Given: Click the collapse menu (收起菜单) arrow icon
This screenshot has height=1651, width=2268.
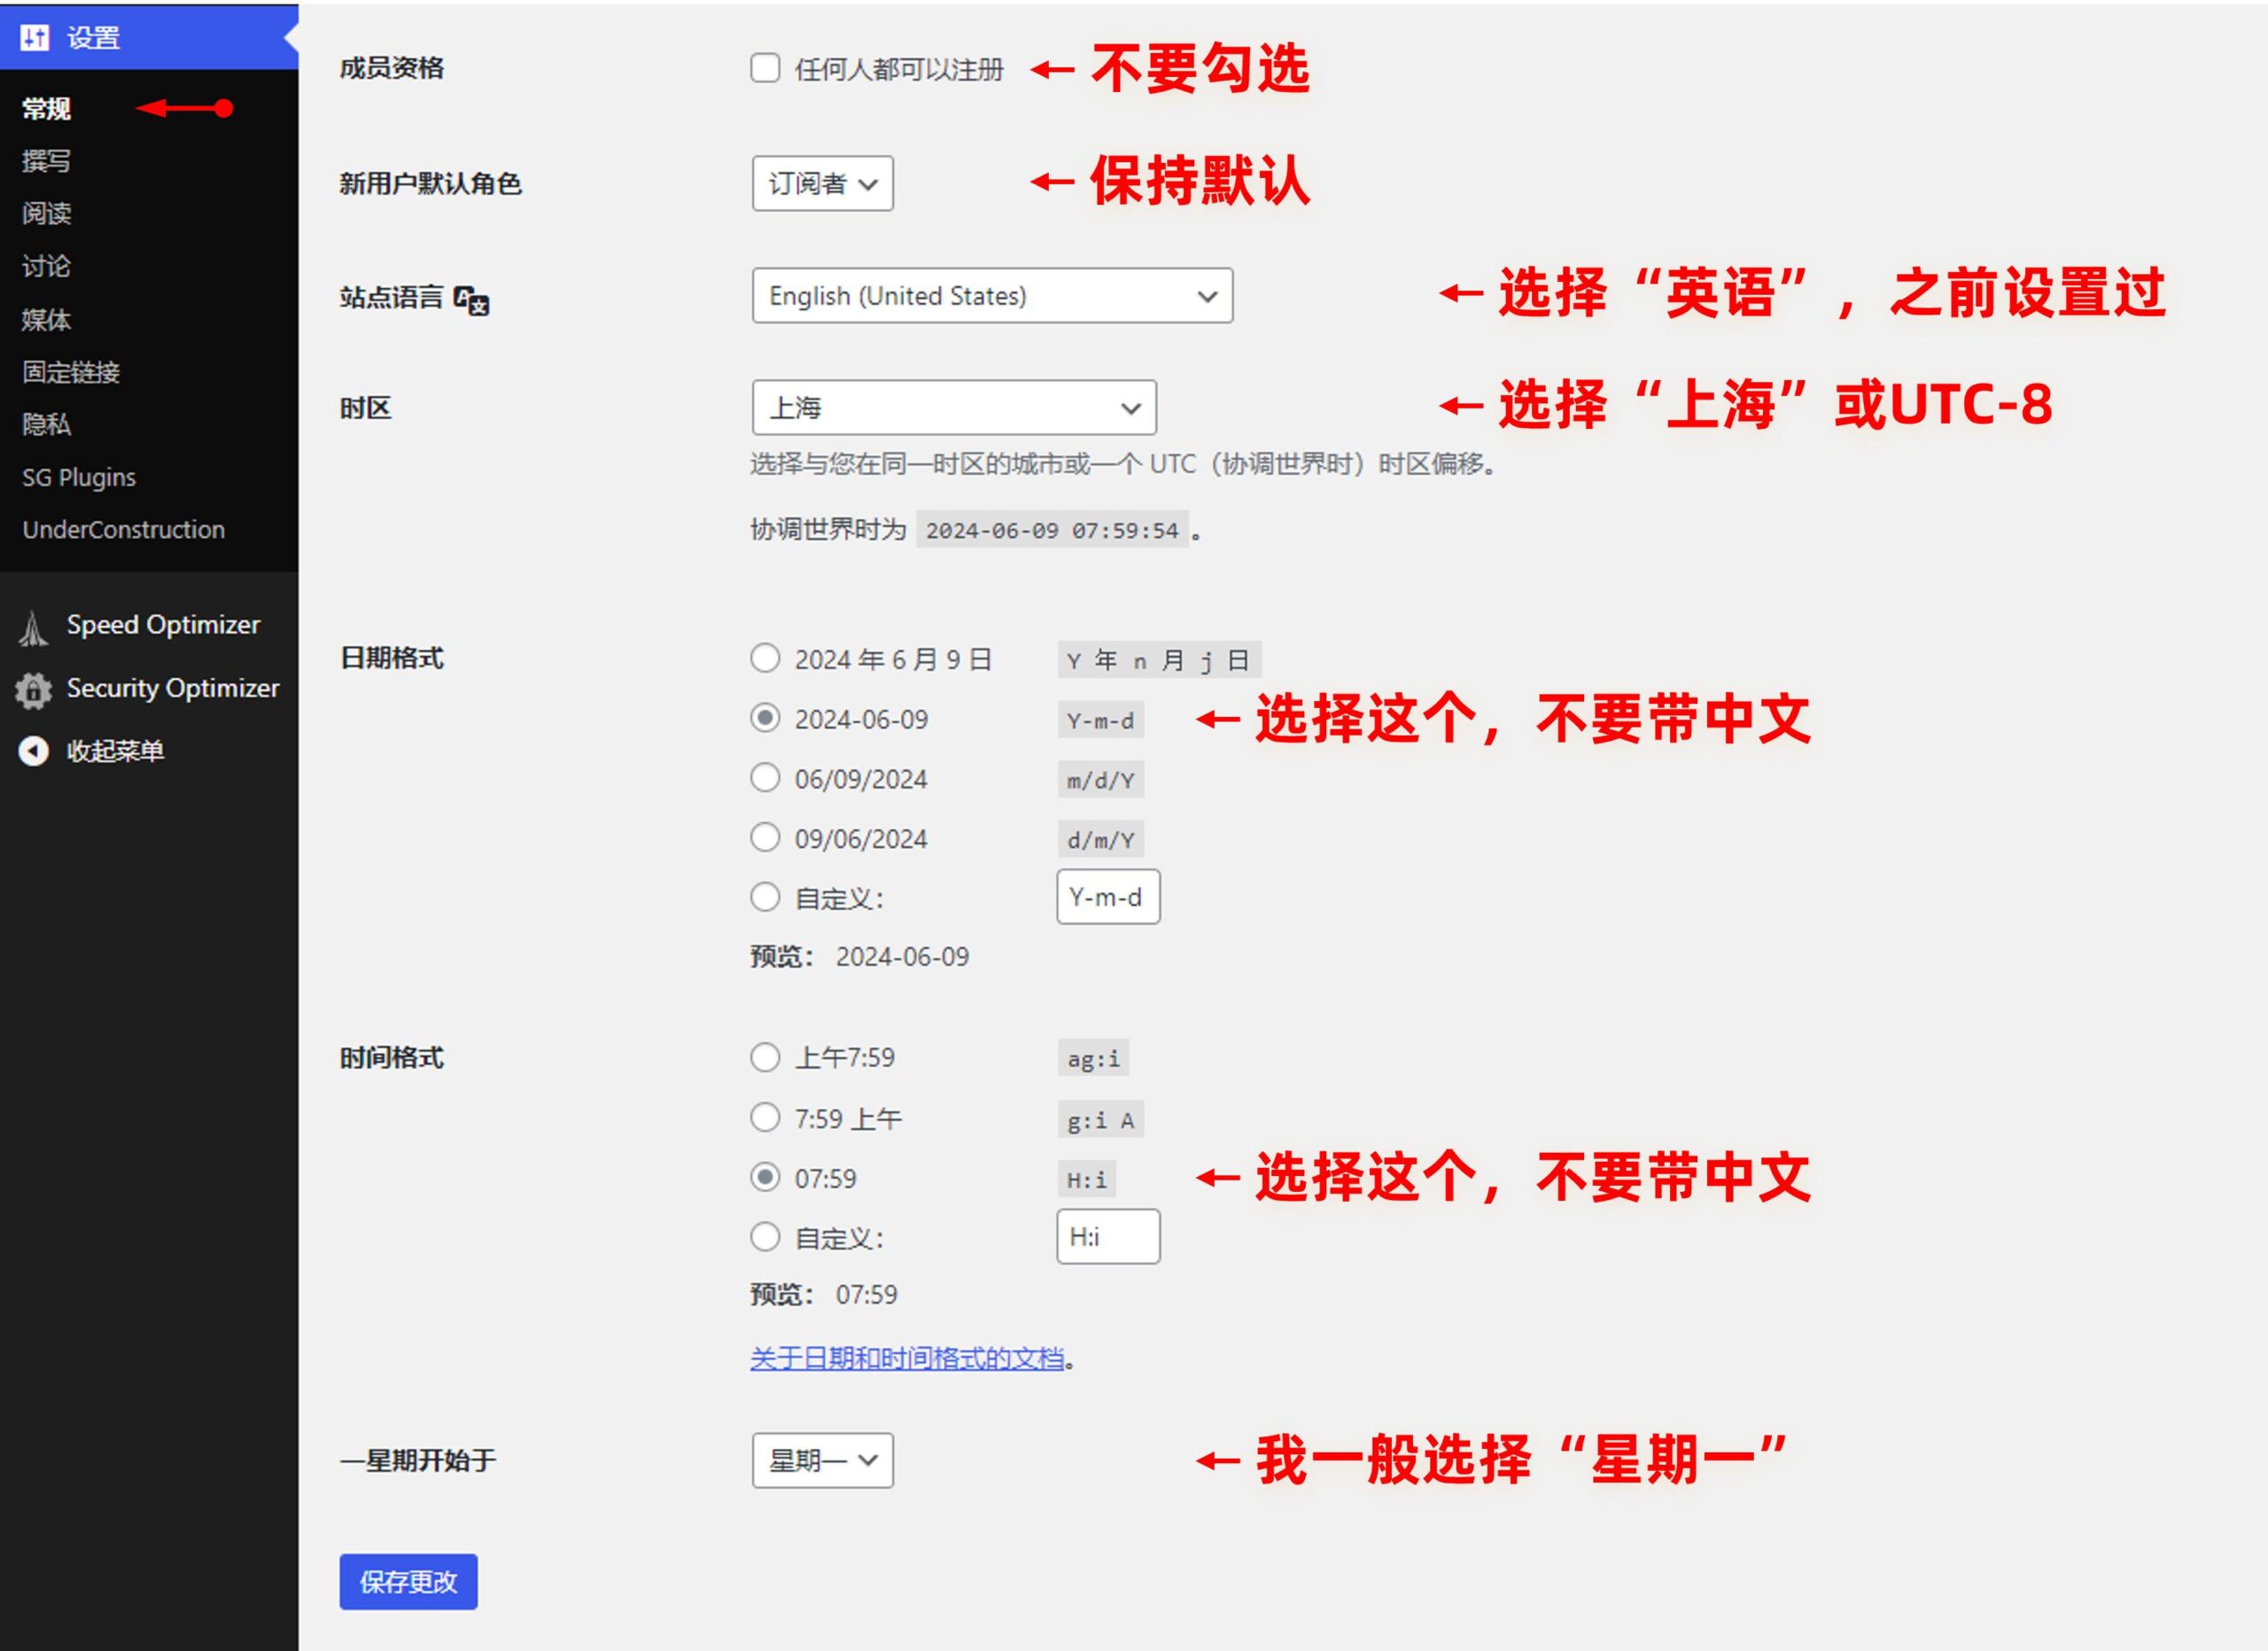Looking at the screenshot, I should pos(33,751).
